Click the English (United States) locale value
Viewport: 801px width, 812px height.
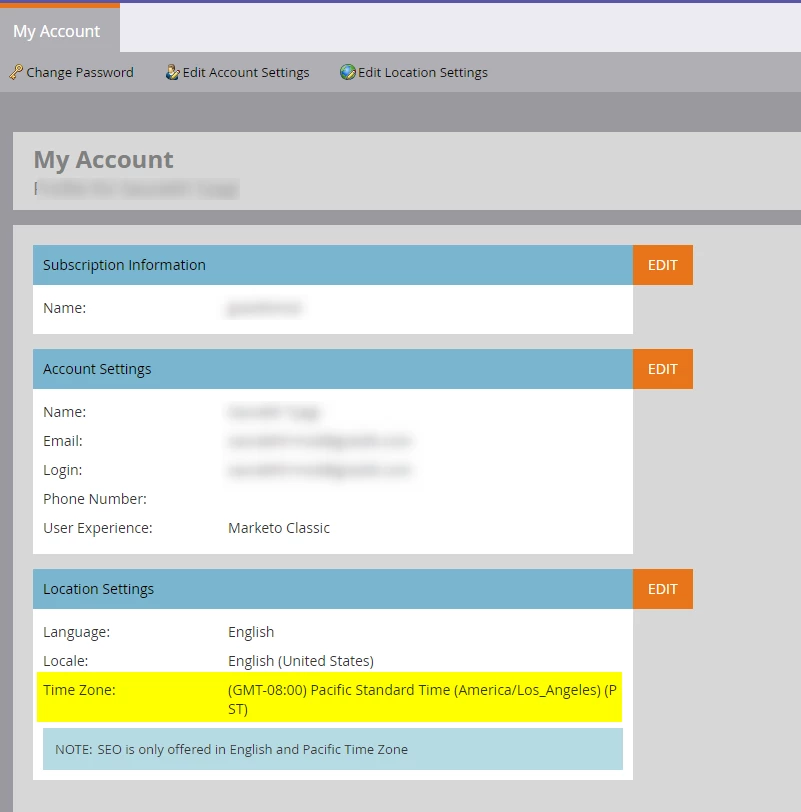pos(301,661)
